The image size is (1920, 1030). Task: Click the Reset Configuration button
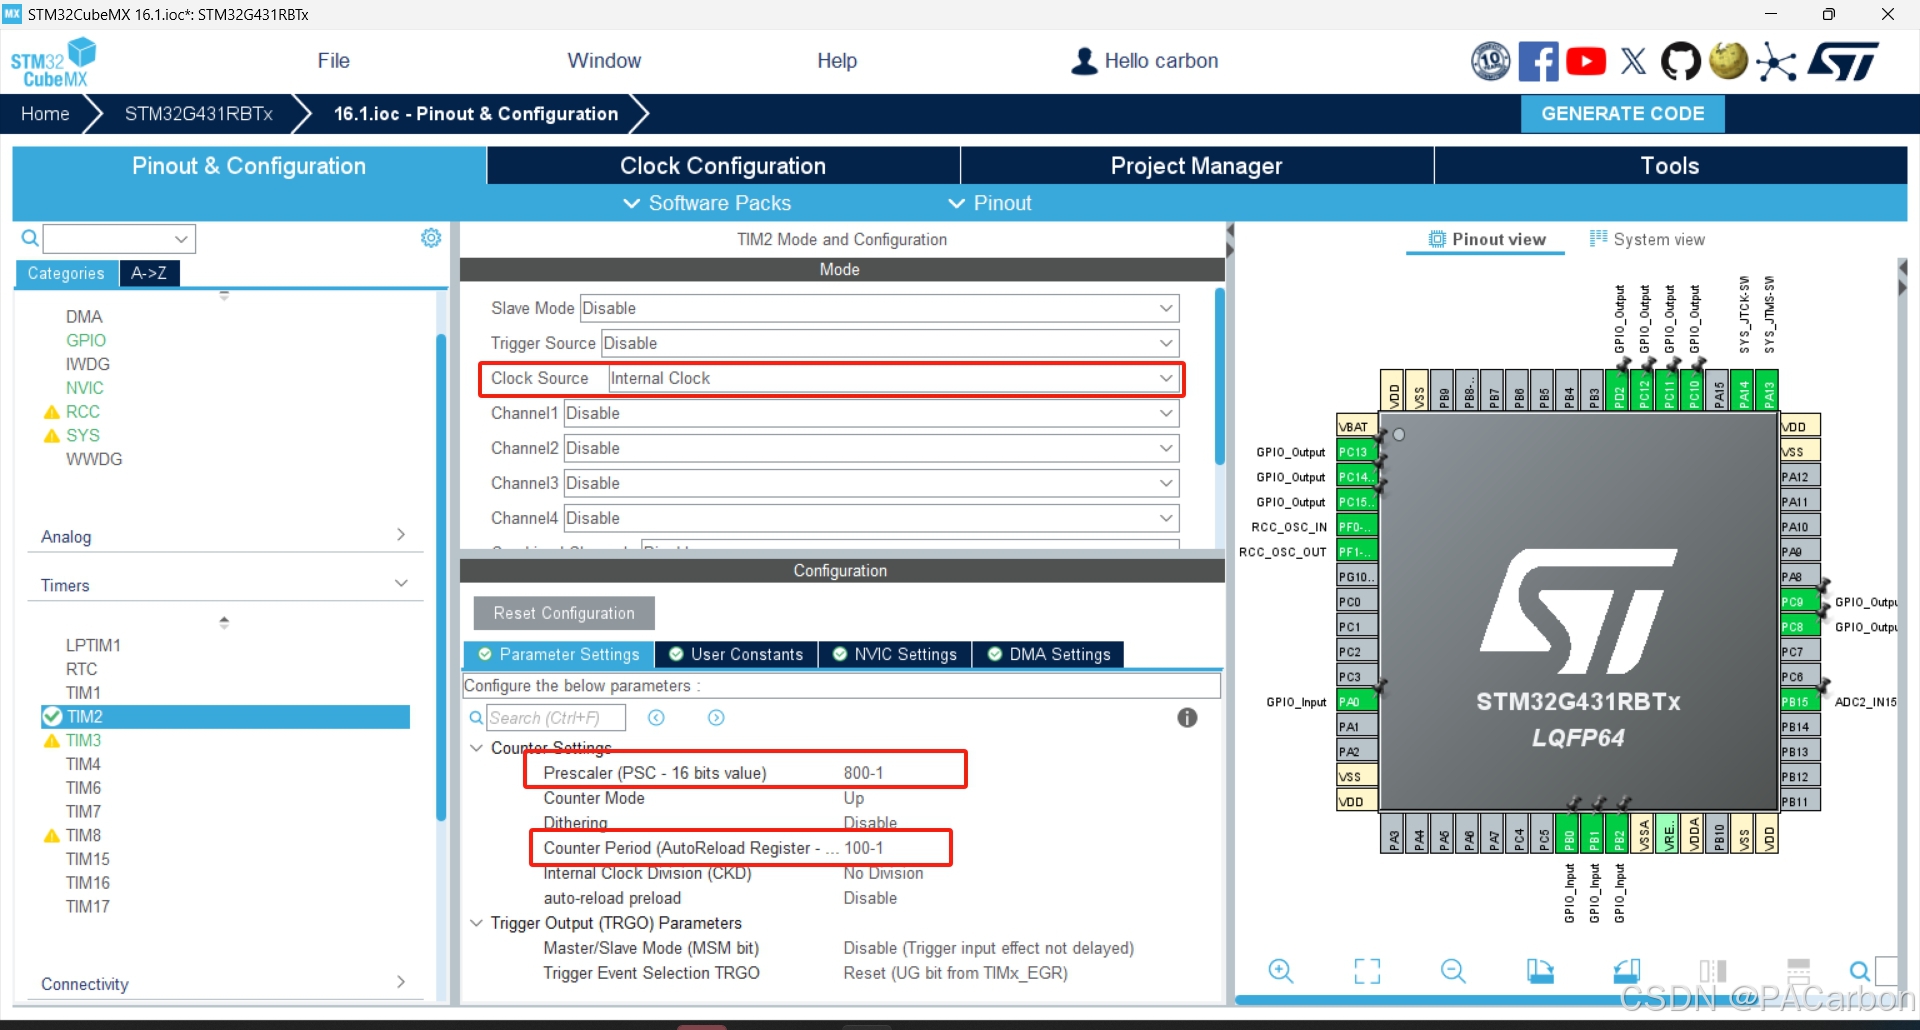point(564,613)
